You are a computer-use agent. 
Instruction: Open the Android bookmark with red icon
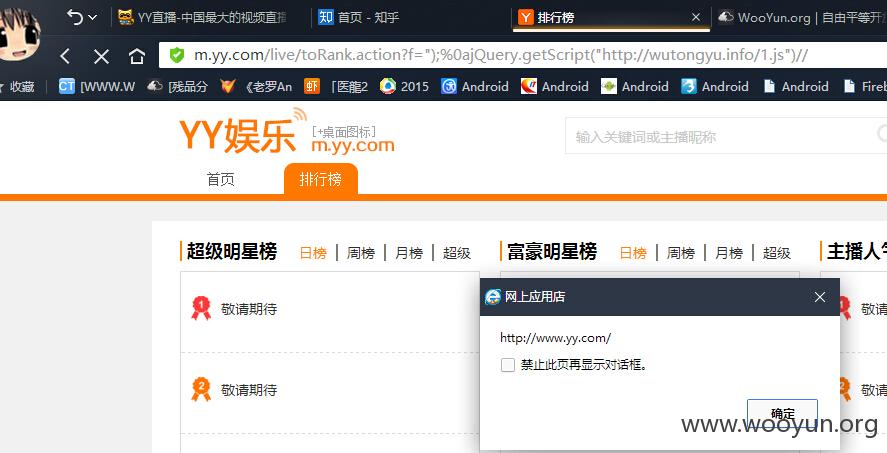(x=555, y=87)
